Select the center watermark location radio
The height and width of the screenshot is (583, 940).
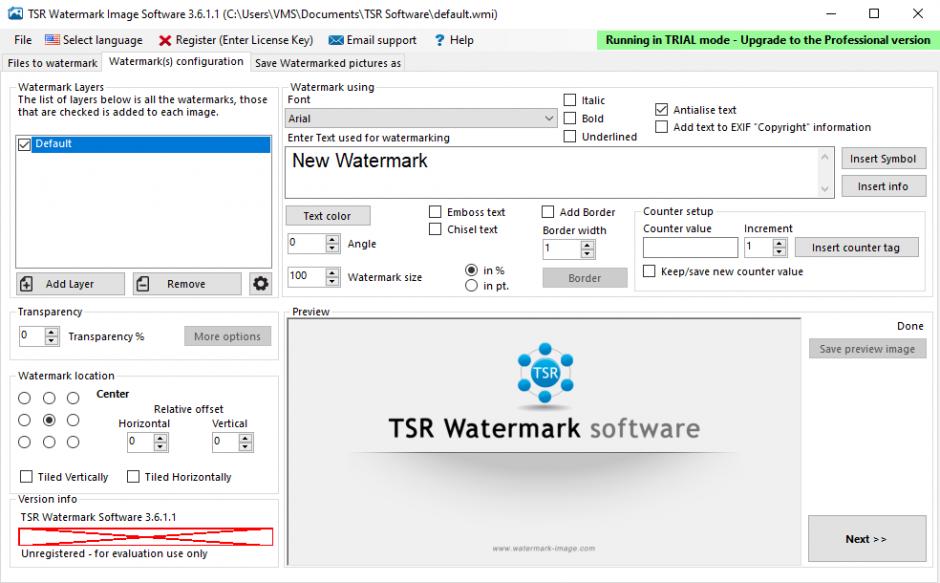click(49, 420)
